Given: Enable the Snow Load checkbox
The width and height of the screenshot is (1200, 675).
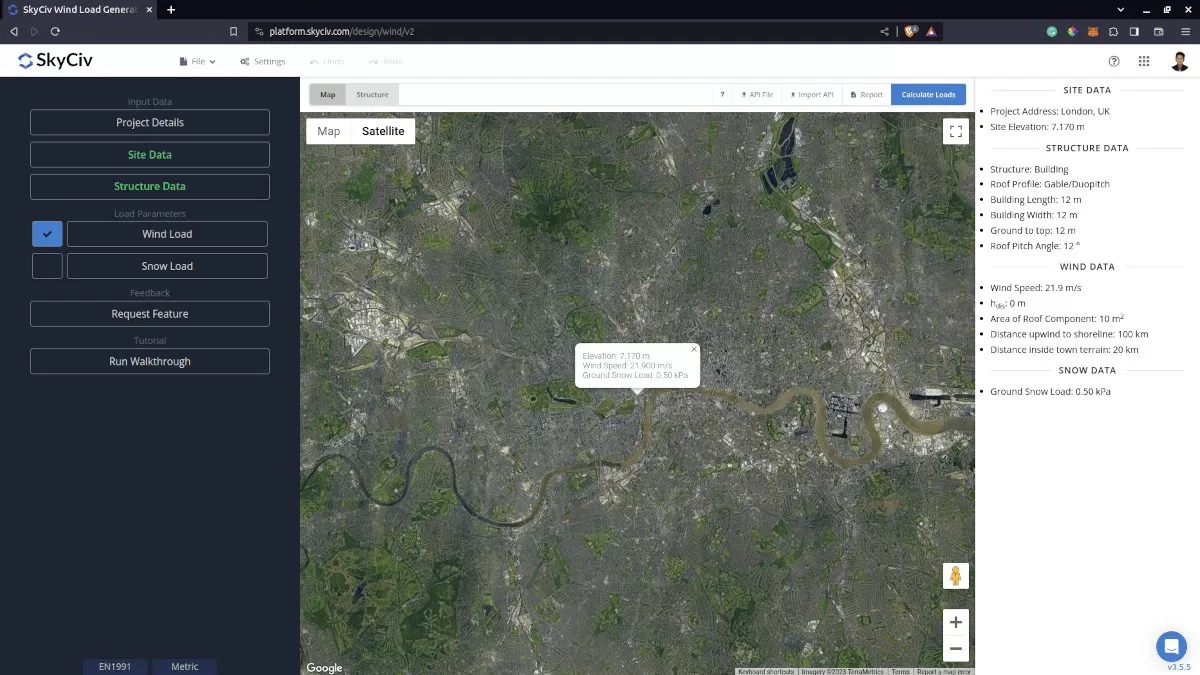Looking at the screenshot, I should pos(47,266).
